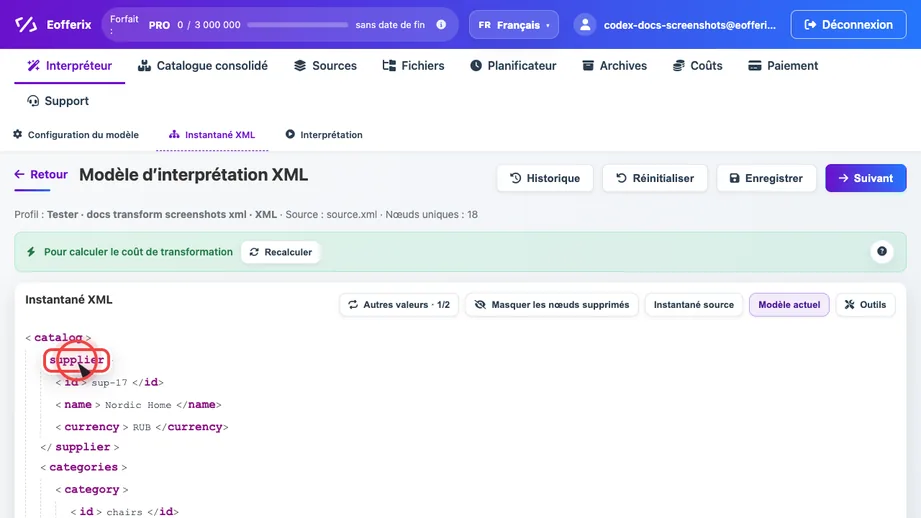921x518 pixels.
Task: Click the sup-17 value
Action: (x=109, y=382)
